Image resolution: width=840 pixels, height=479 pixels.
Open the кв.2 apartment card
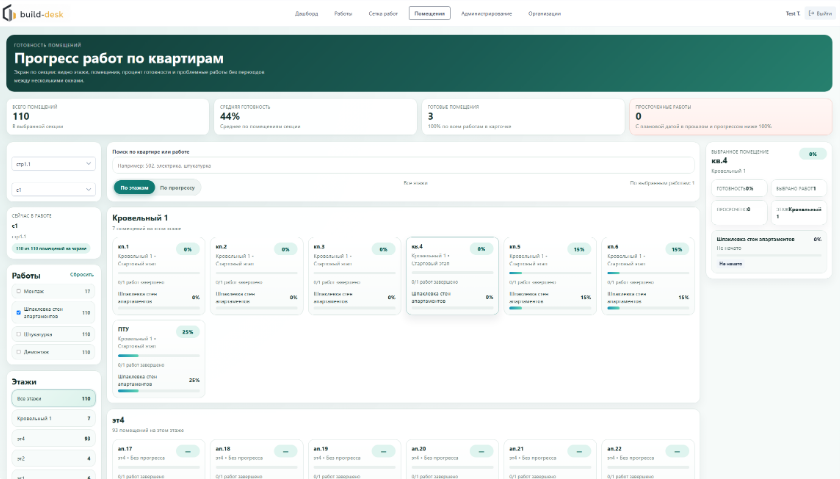tap(256, 275)
